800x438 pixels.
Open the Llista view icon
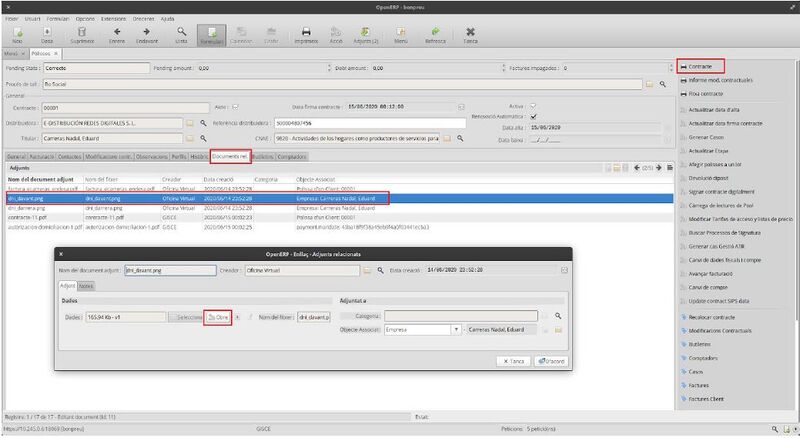pyautogui.click(x=181, y=36)
